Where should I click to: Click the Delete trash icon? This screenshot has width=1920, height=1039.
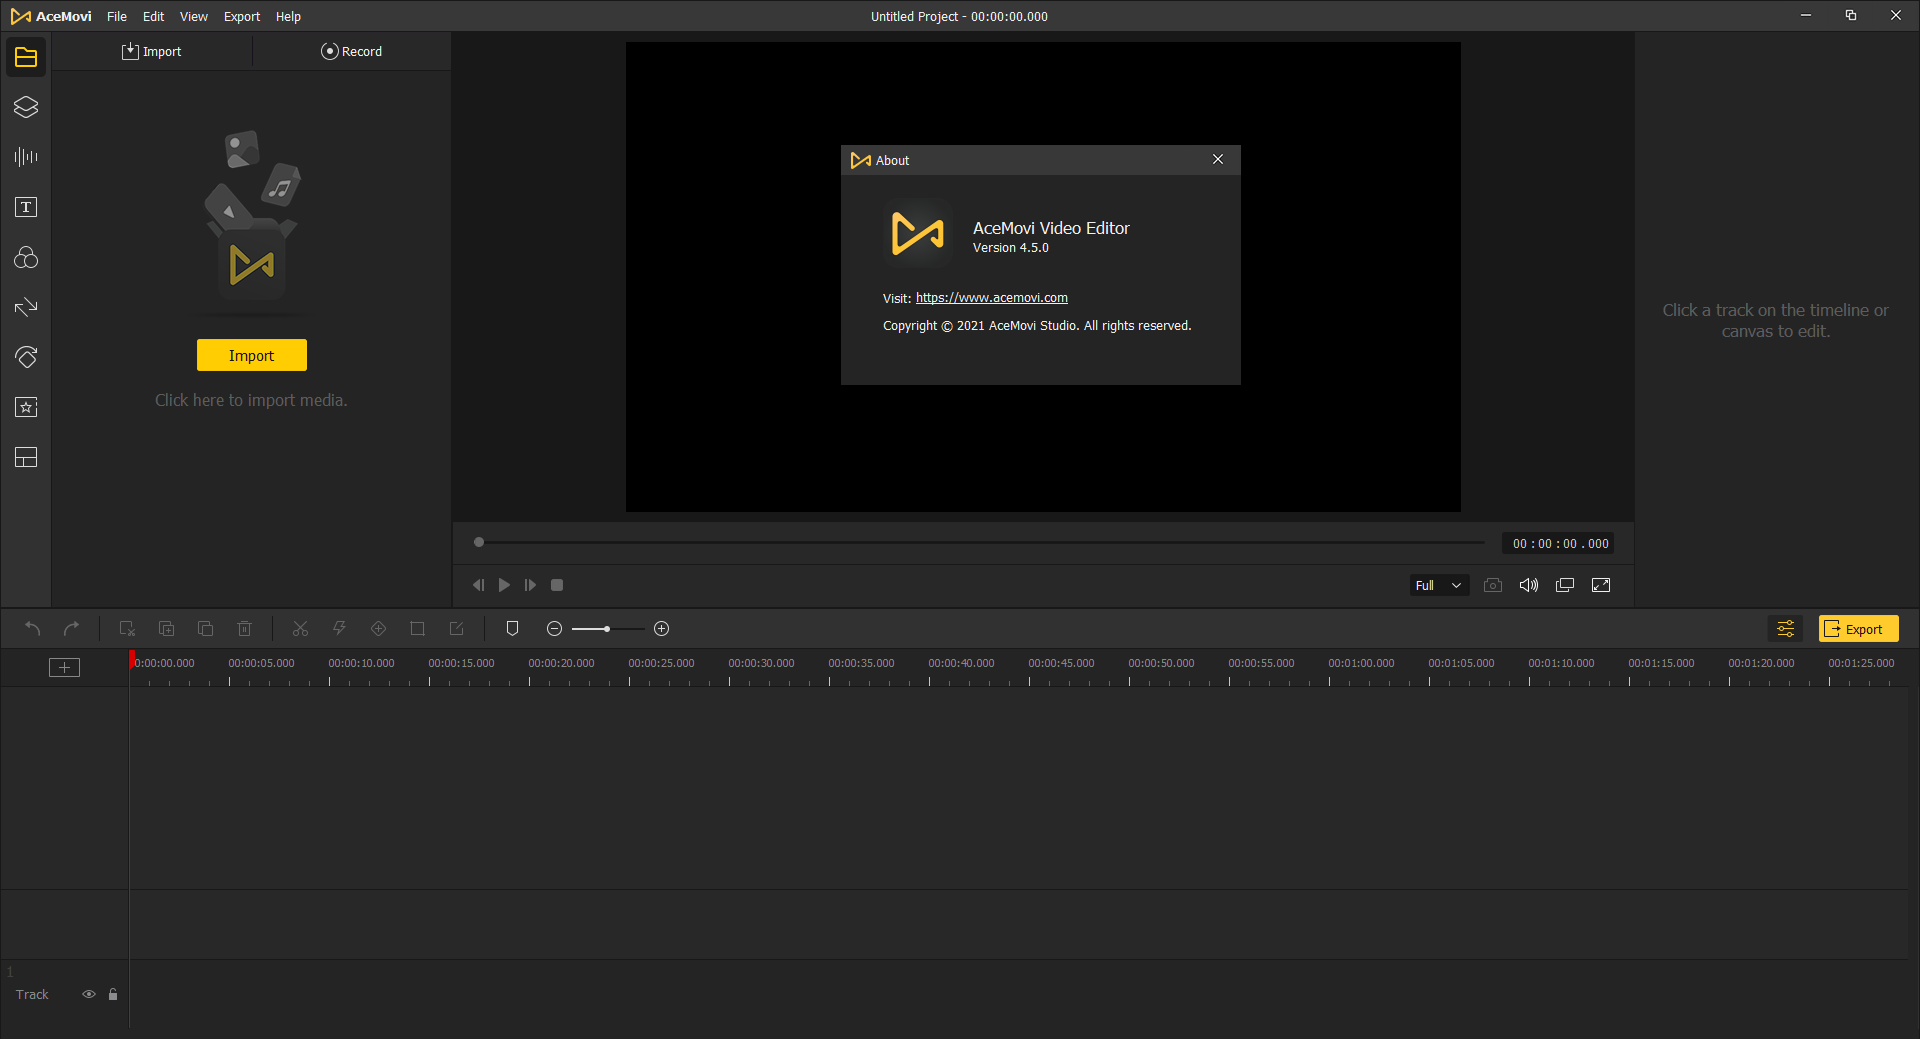244,628
